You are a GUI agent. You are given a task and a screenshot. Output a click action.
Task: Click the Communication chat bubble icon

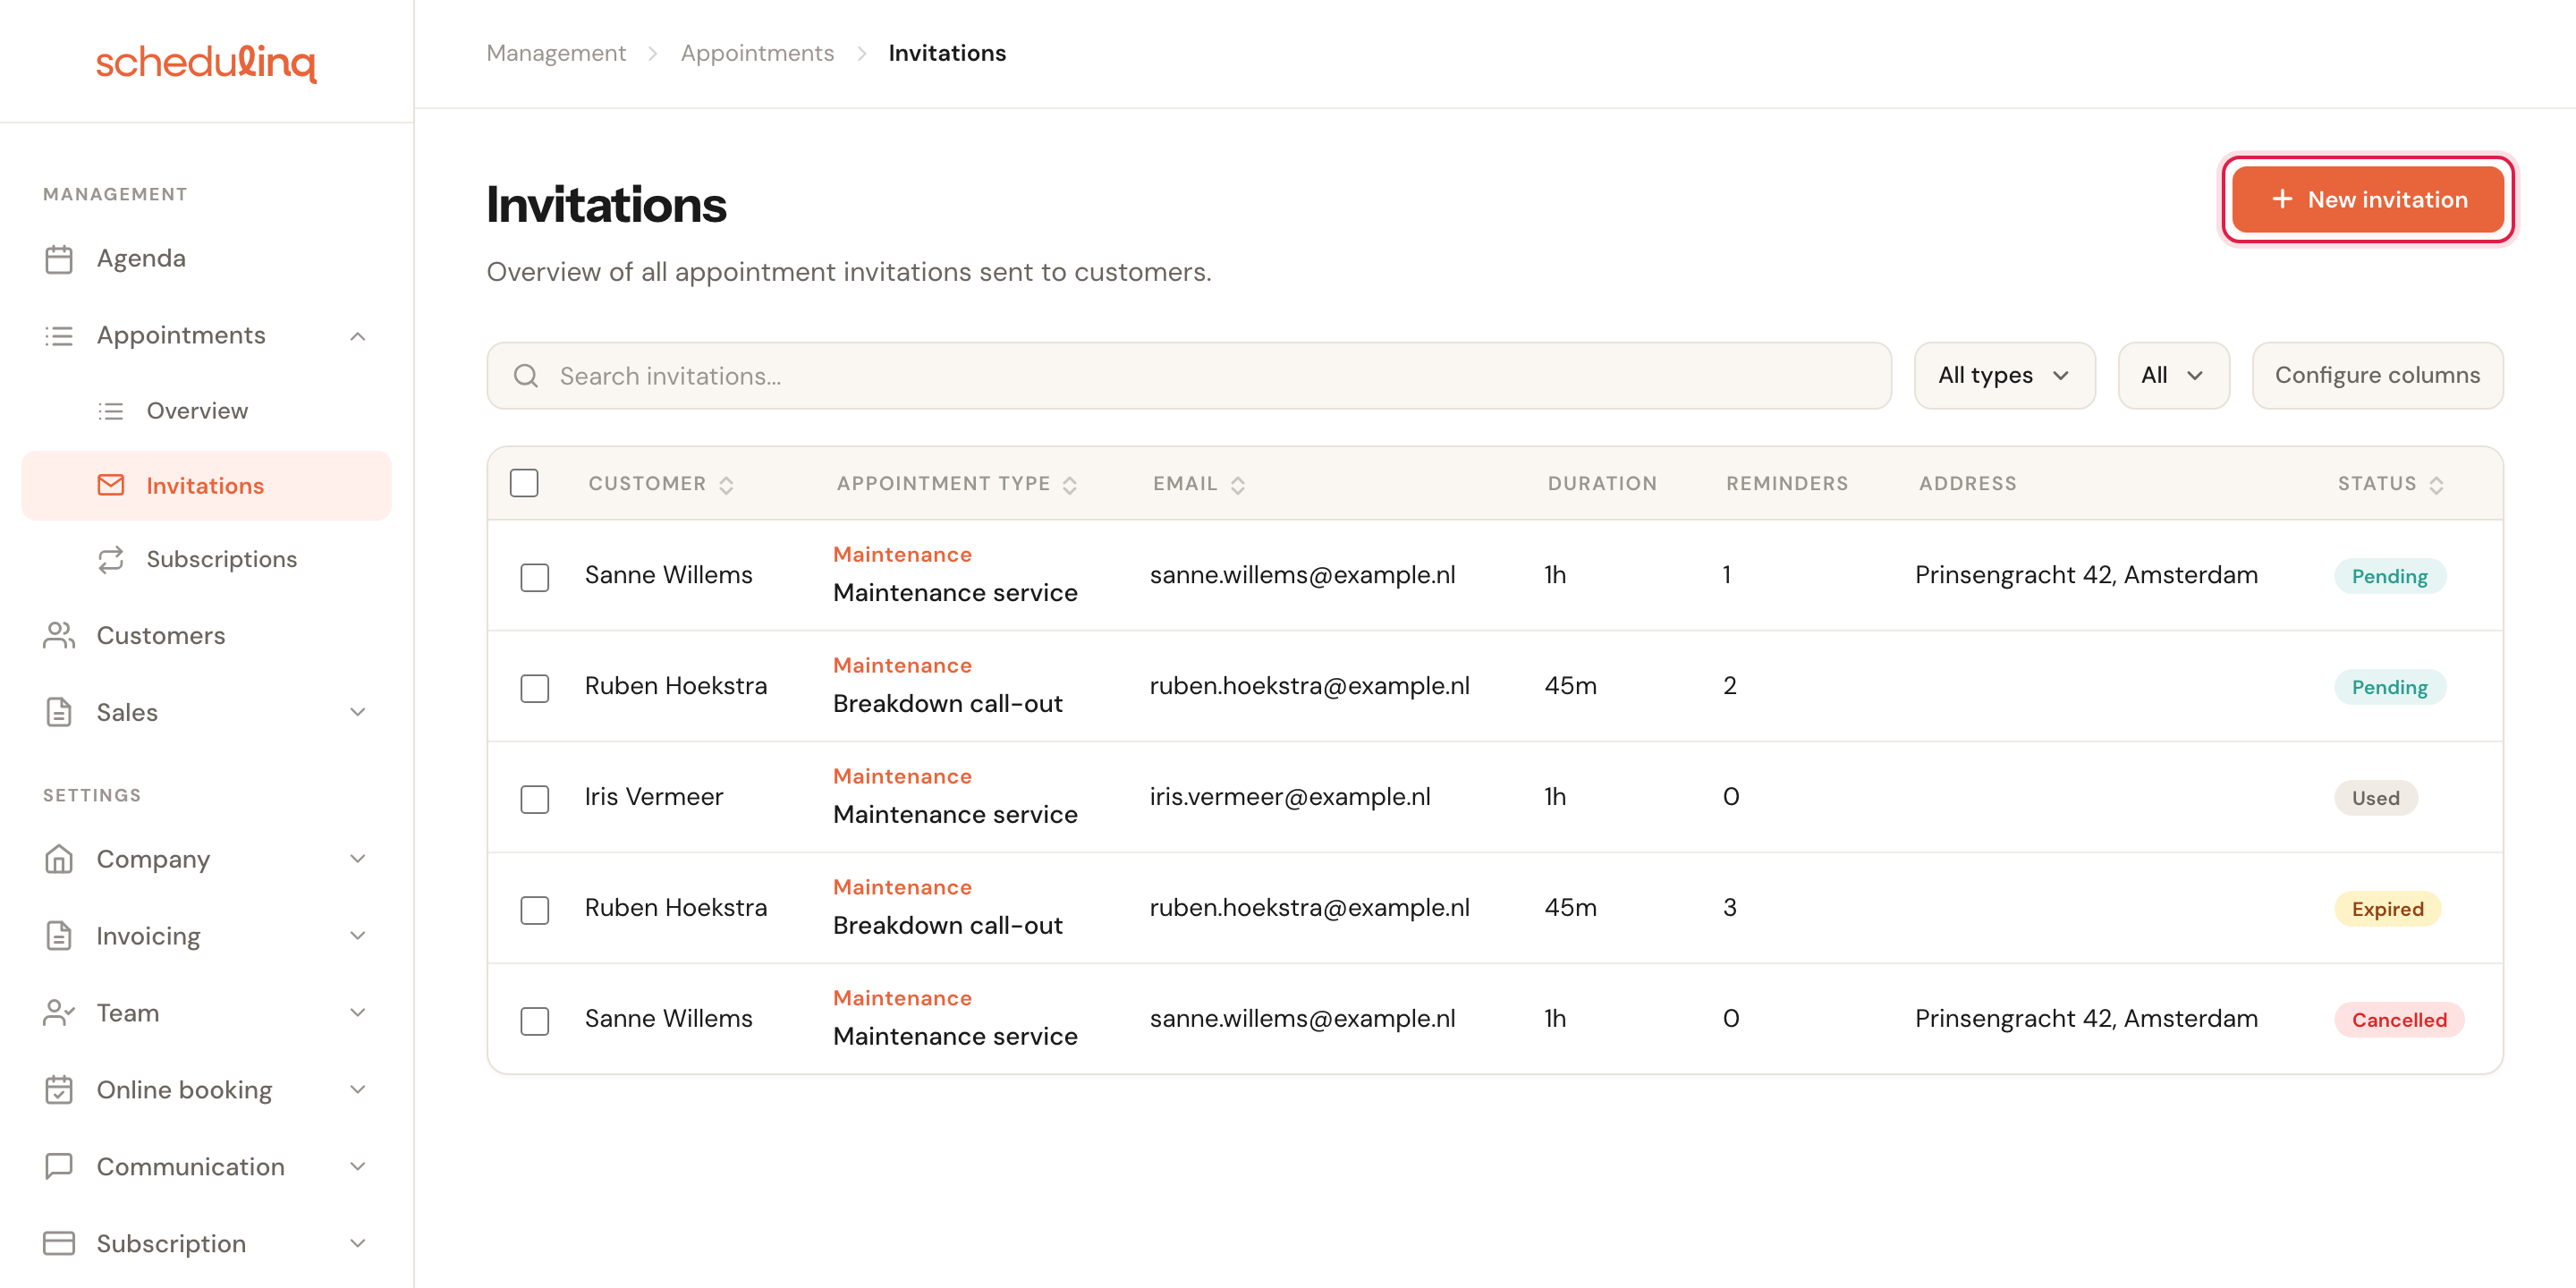tap(59, 1167)
